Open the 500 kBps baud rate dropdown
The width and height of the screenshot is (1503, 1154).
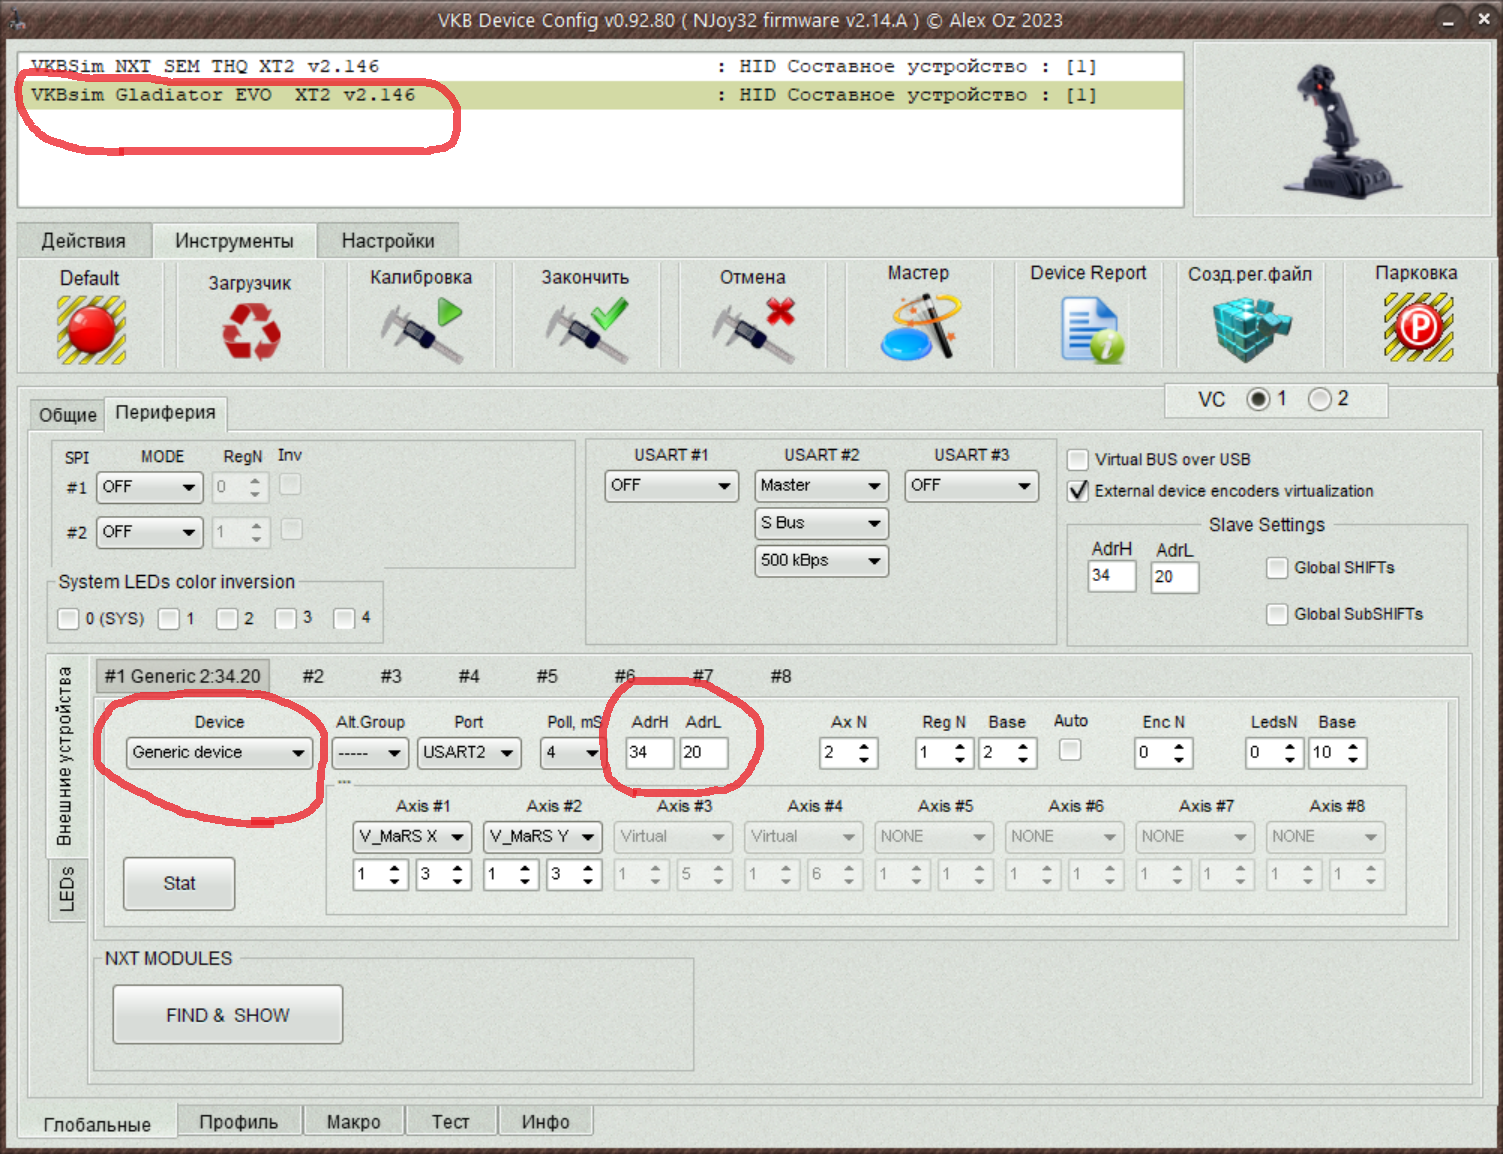tap(821, 561)
